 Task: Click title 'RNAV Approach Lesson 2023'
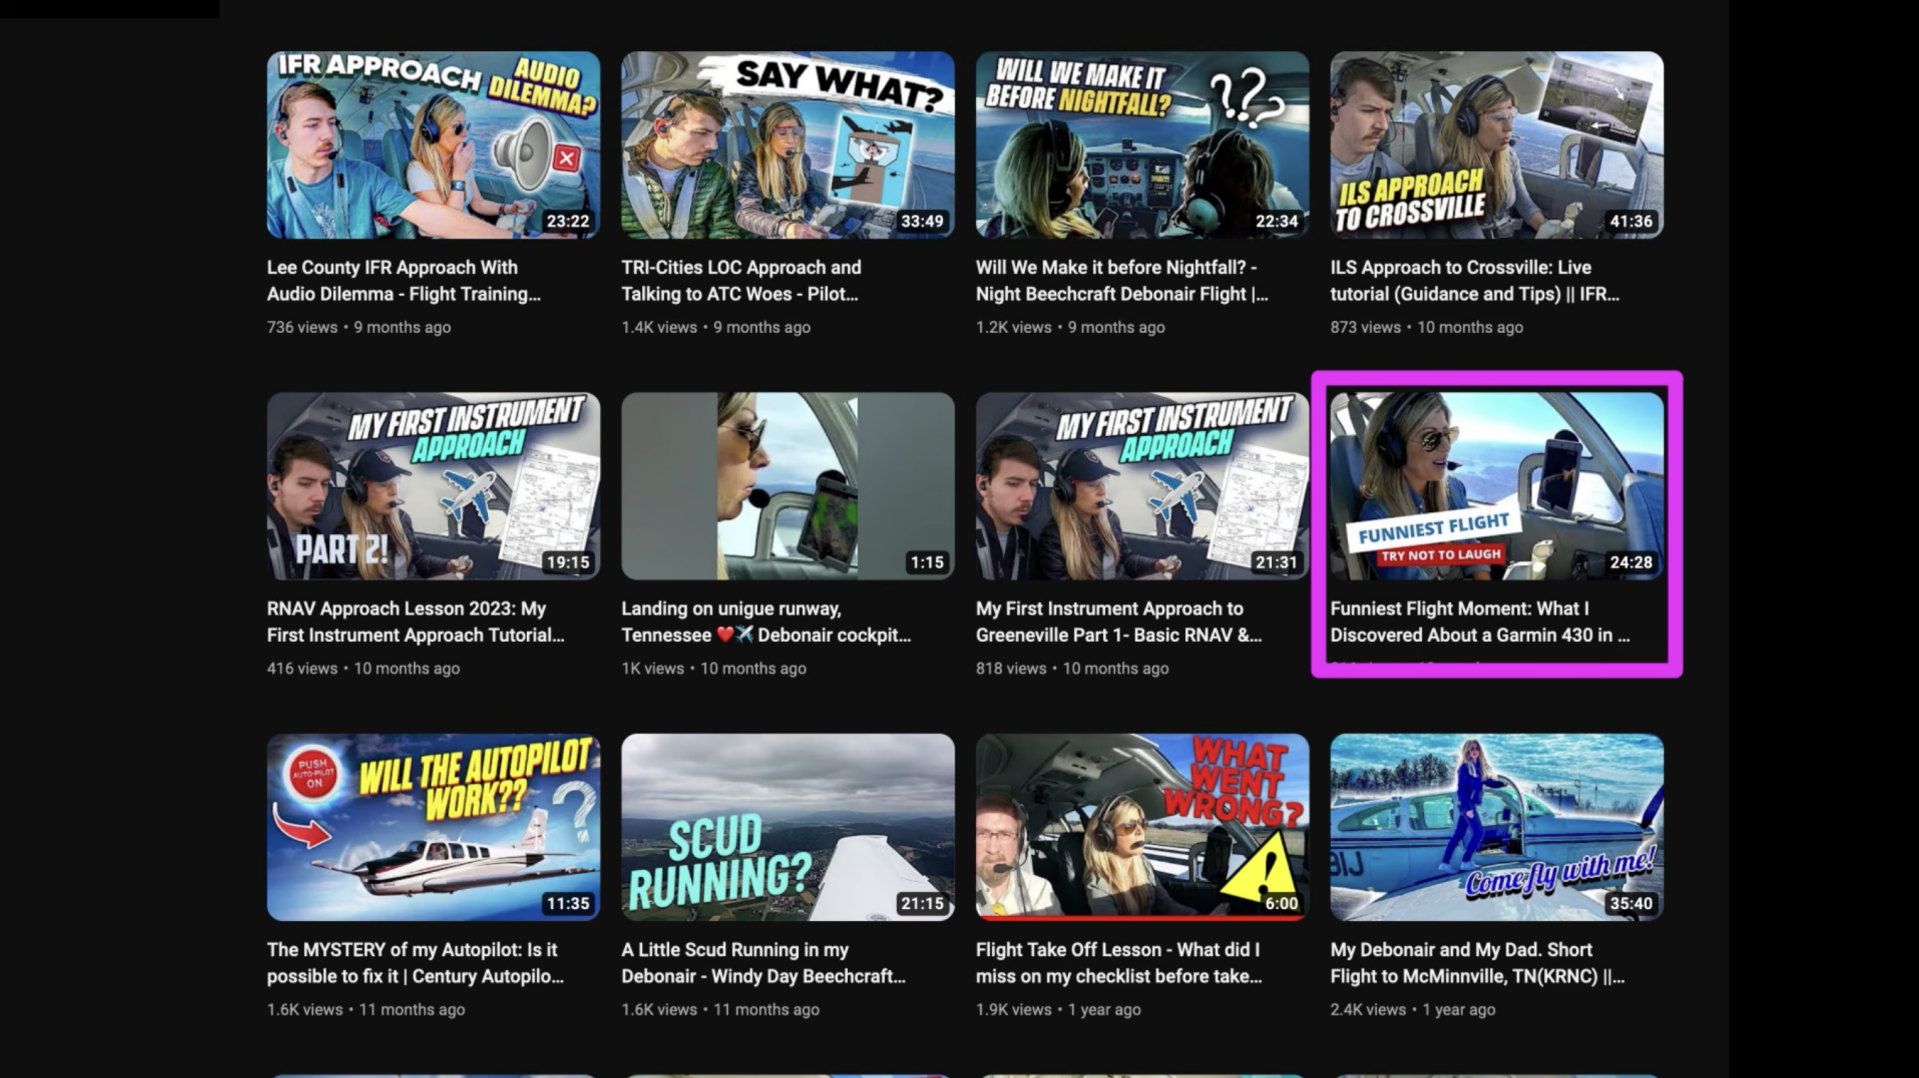click(416, 622)
